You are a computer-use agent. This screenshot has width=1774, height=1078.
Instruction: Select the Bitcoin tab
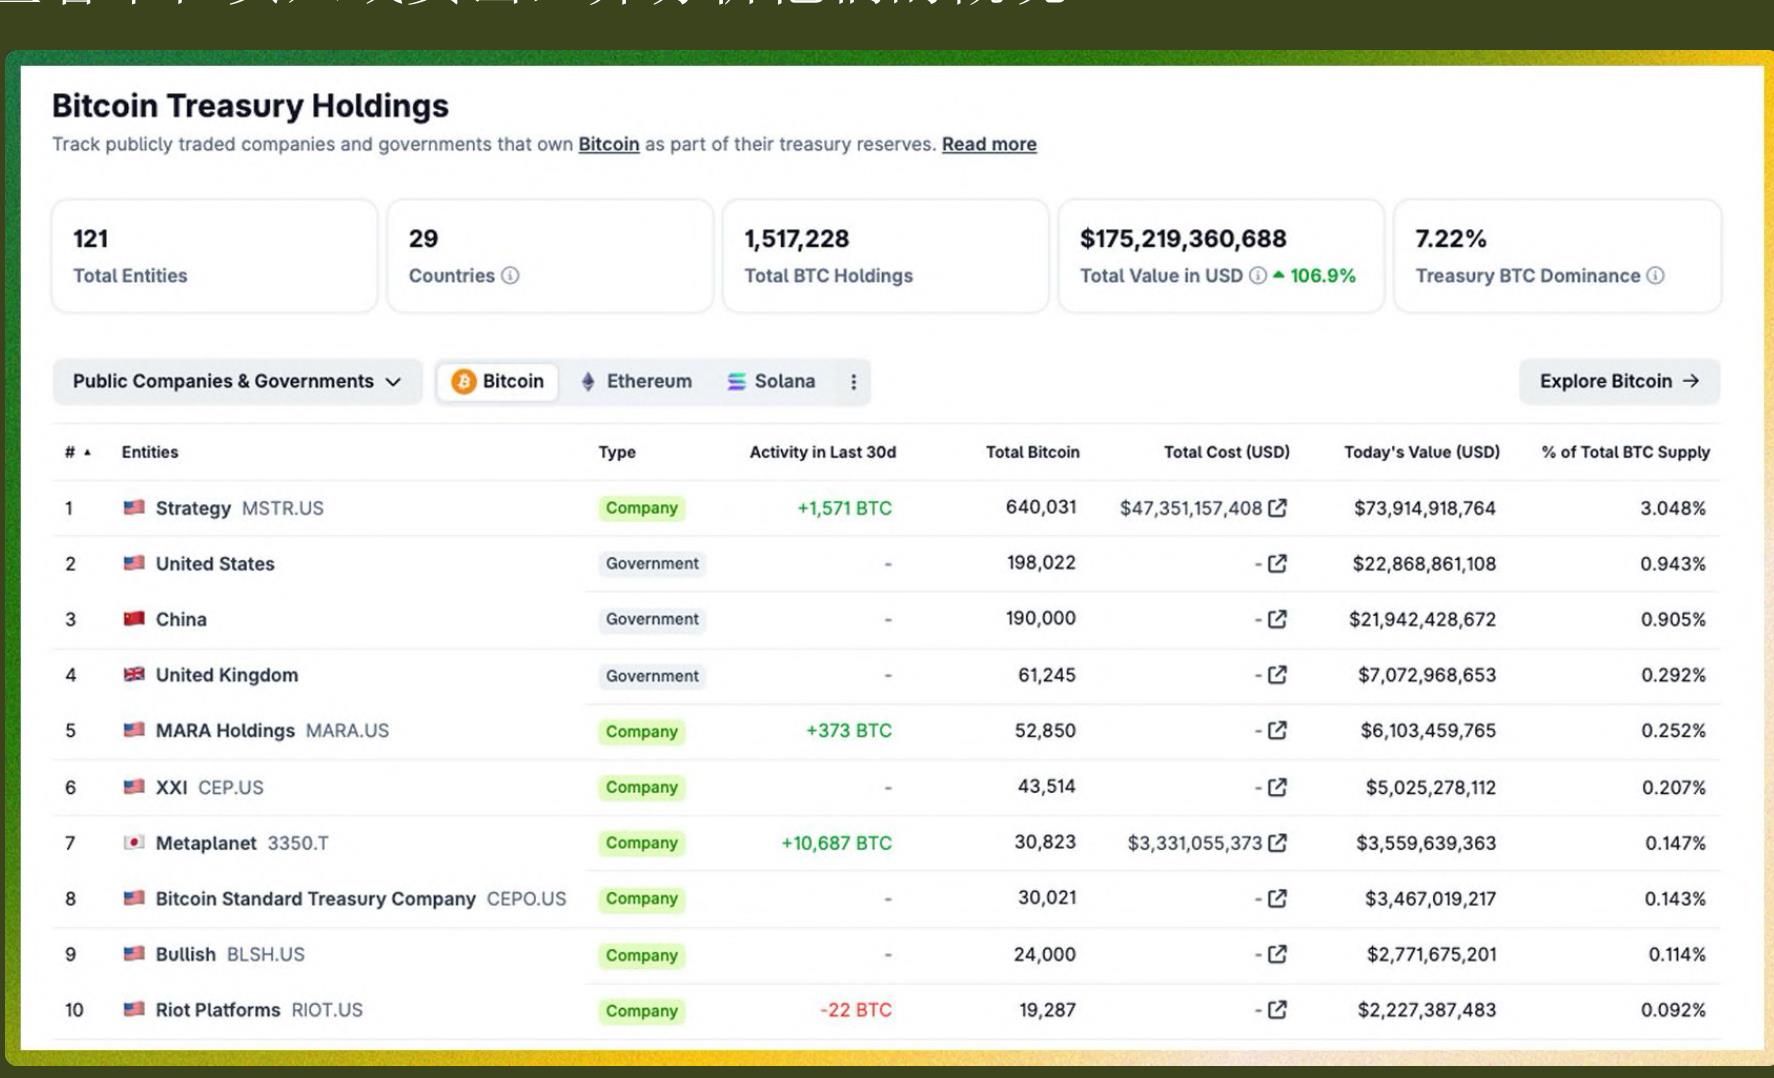point(498,382)
